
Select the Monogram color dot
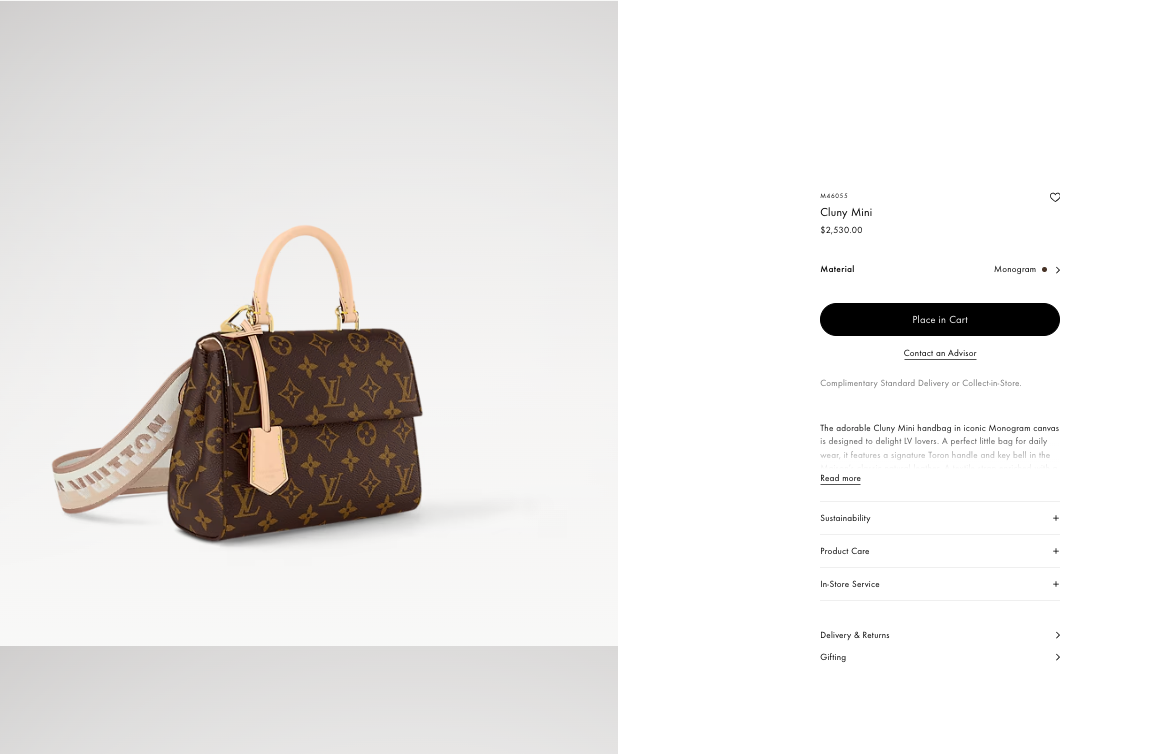(x=1044, y=269)
